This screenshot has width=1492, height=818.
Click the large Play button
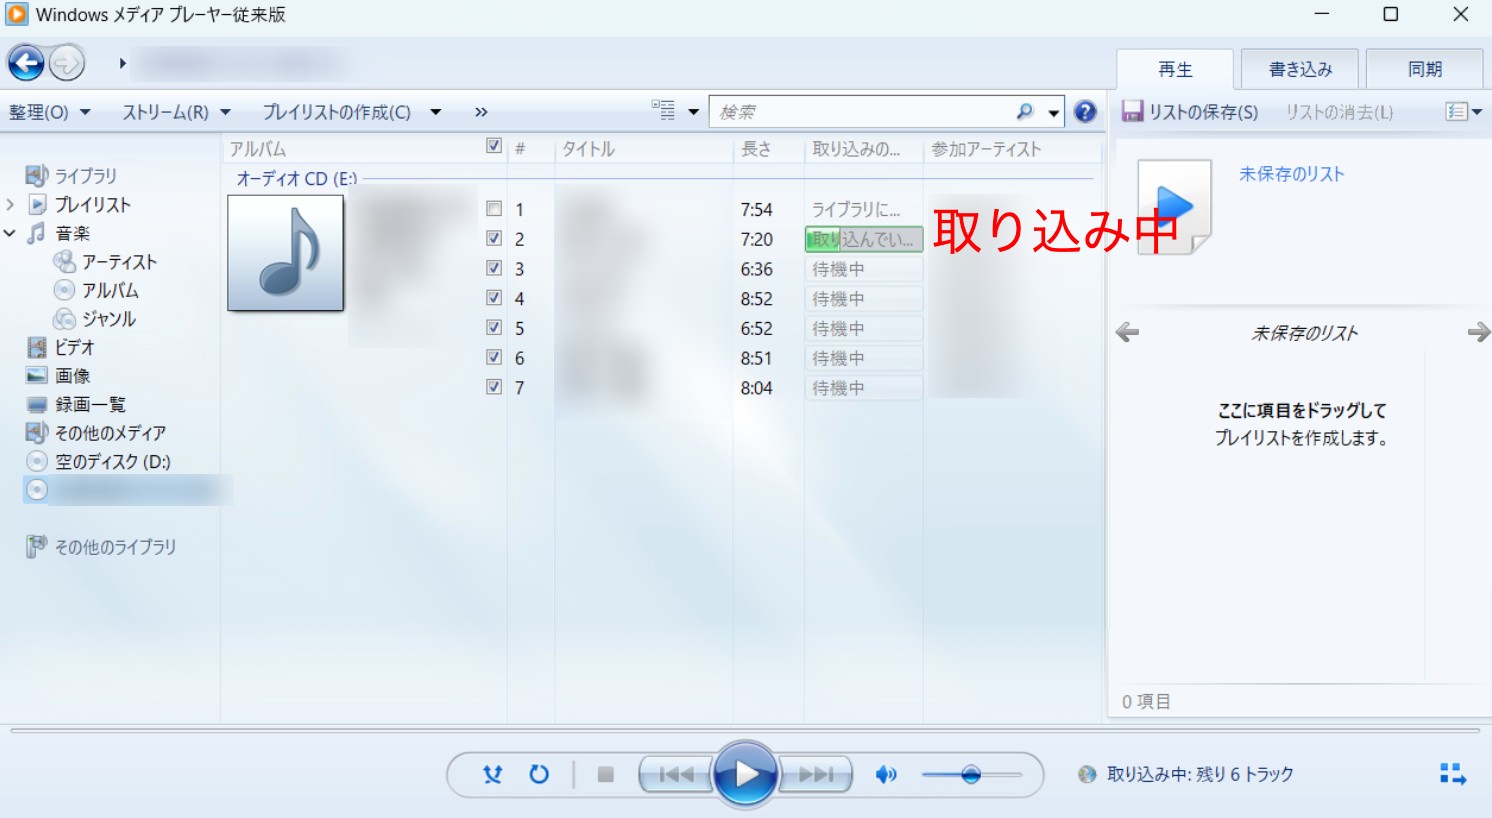pyautogui.click(x=745, y=774)
